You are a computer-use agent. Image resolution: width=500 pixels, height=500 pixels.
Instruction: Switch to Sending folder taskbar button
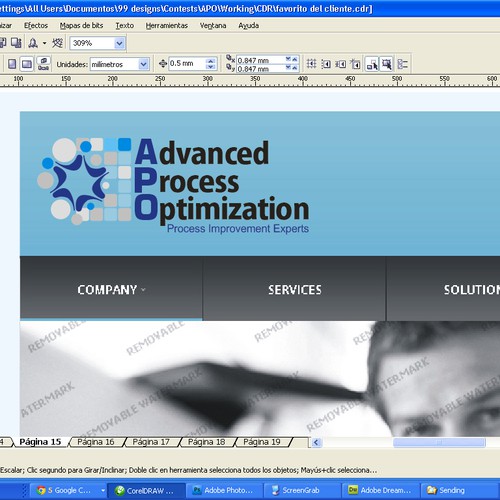(460, 490)
